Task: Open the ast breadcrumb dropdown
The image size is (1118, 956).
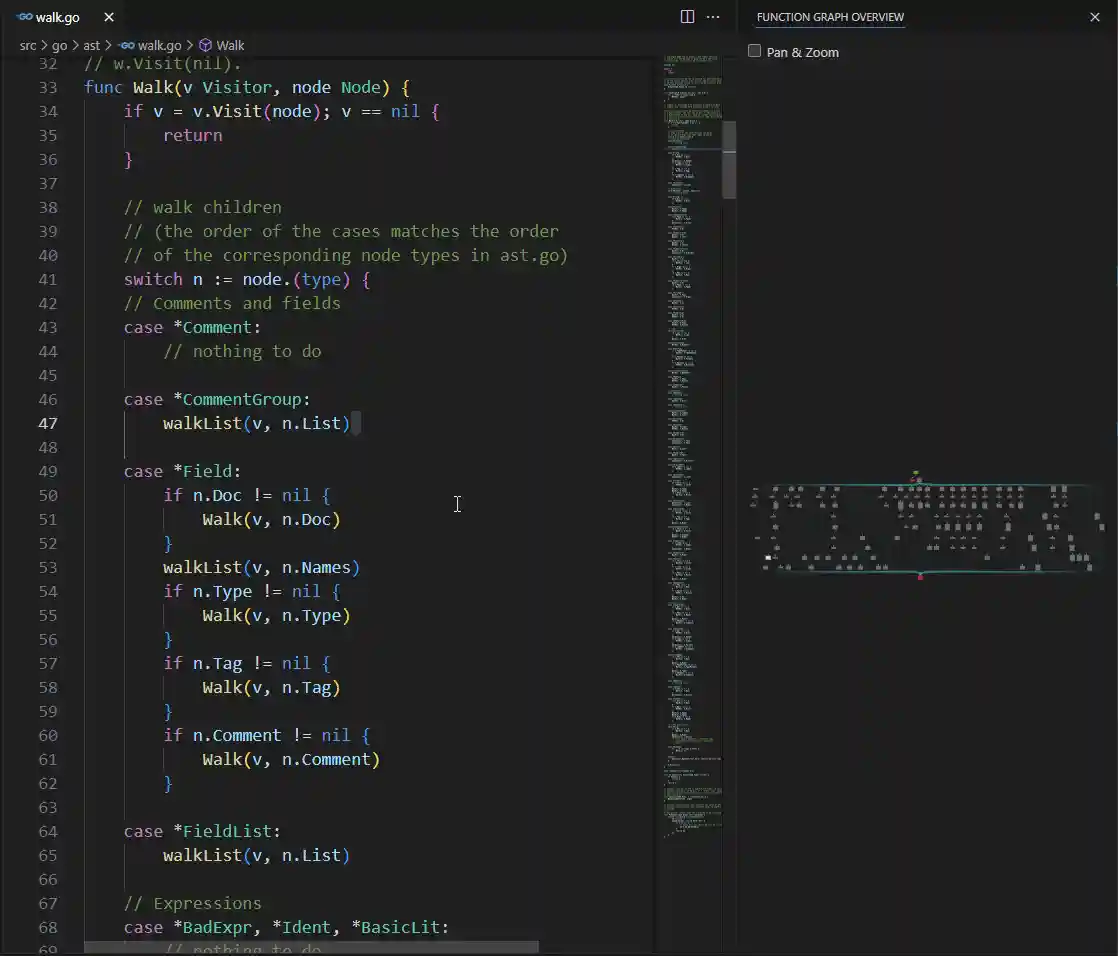Action: tap(91, 45)
